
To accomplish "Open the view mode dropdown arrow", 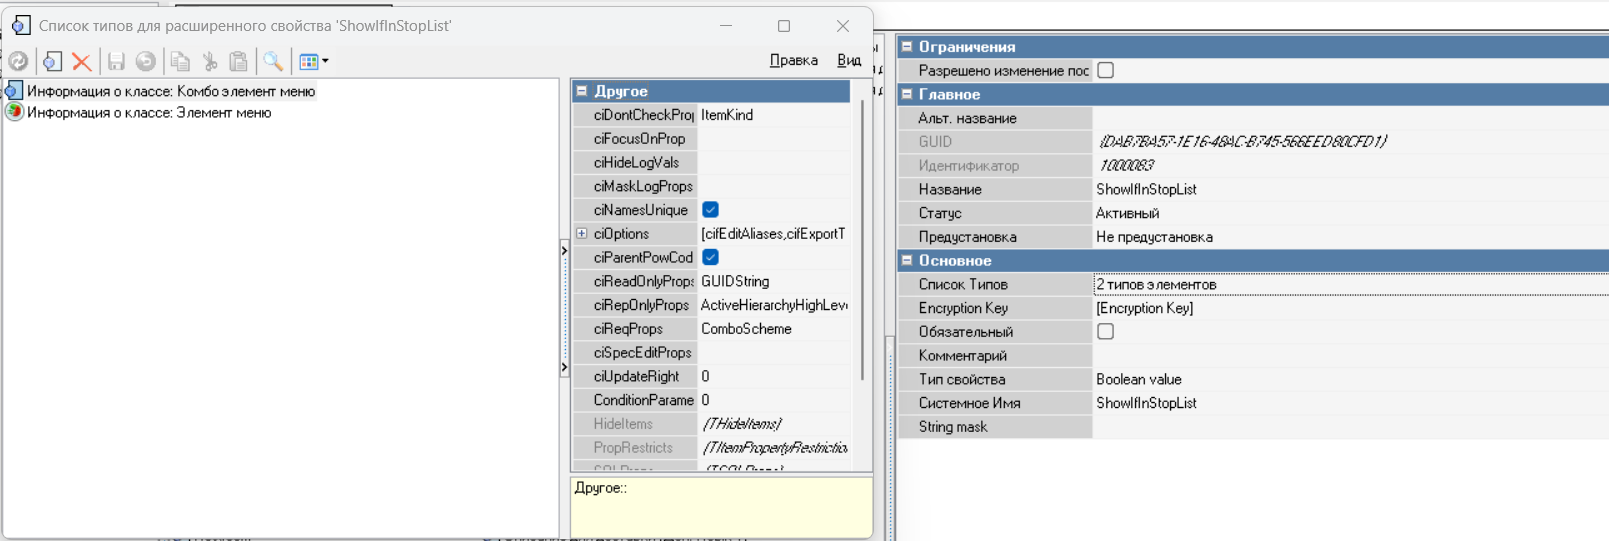I will click(x=325, y=62).
